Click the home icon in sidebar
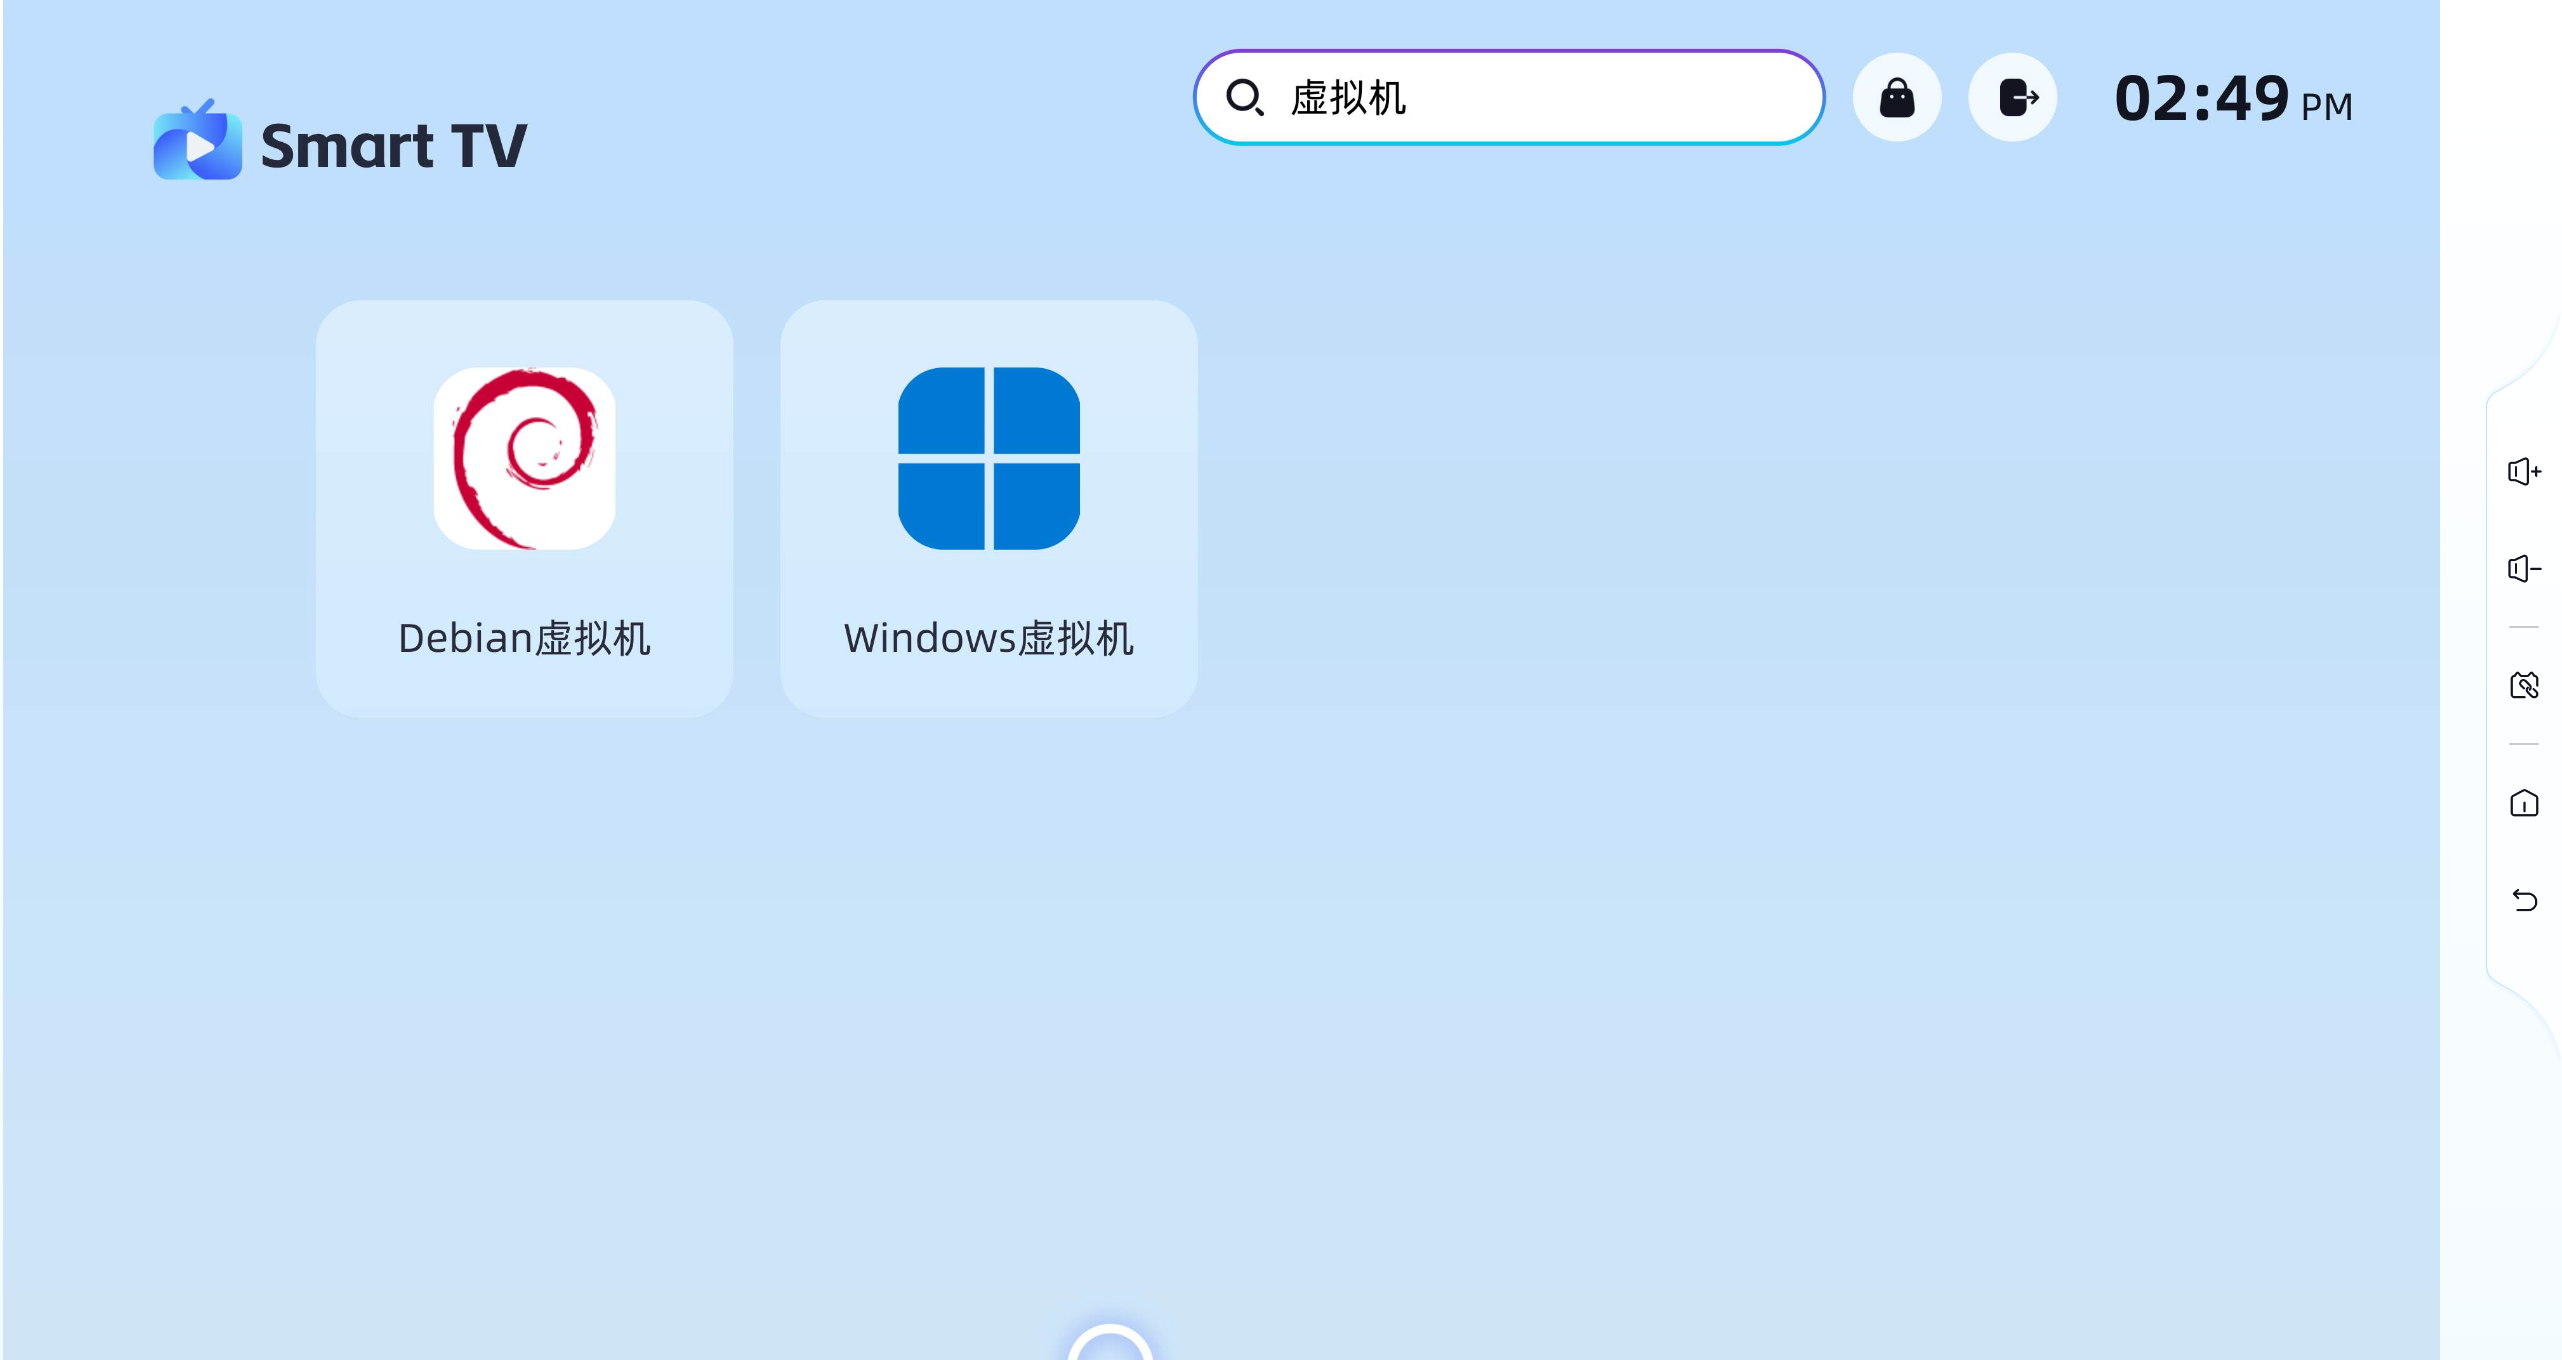 pos(2524,803)
